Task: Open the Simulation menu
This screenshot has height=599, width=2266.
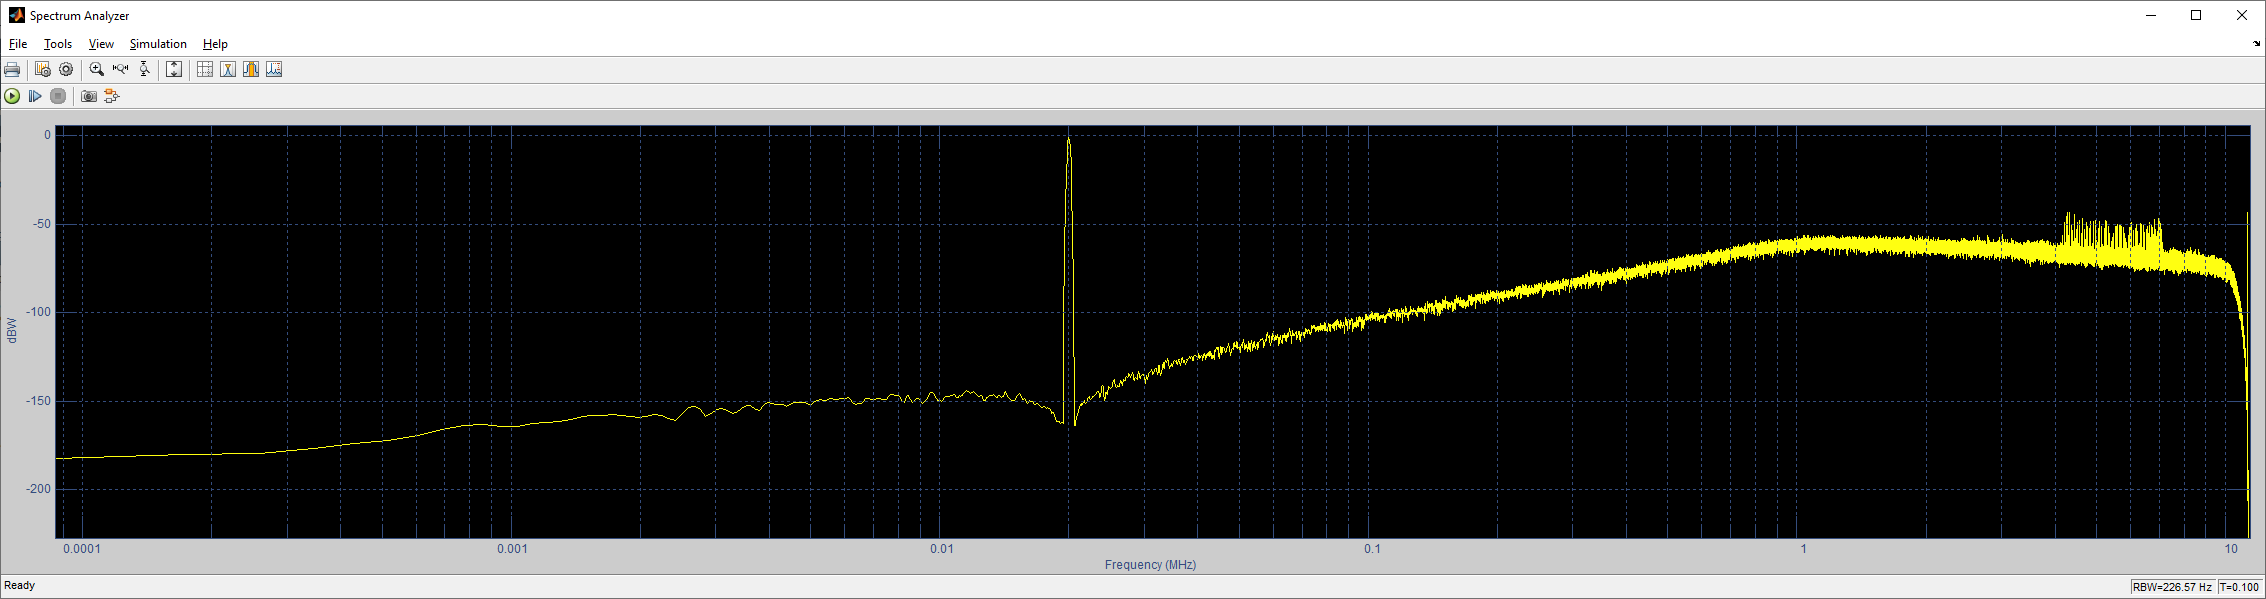Action: pyautogui.click(x=158, y=44)
